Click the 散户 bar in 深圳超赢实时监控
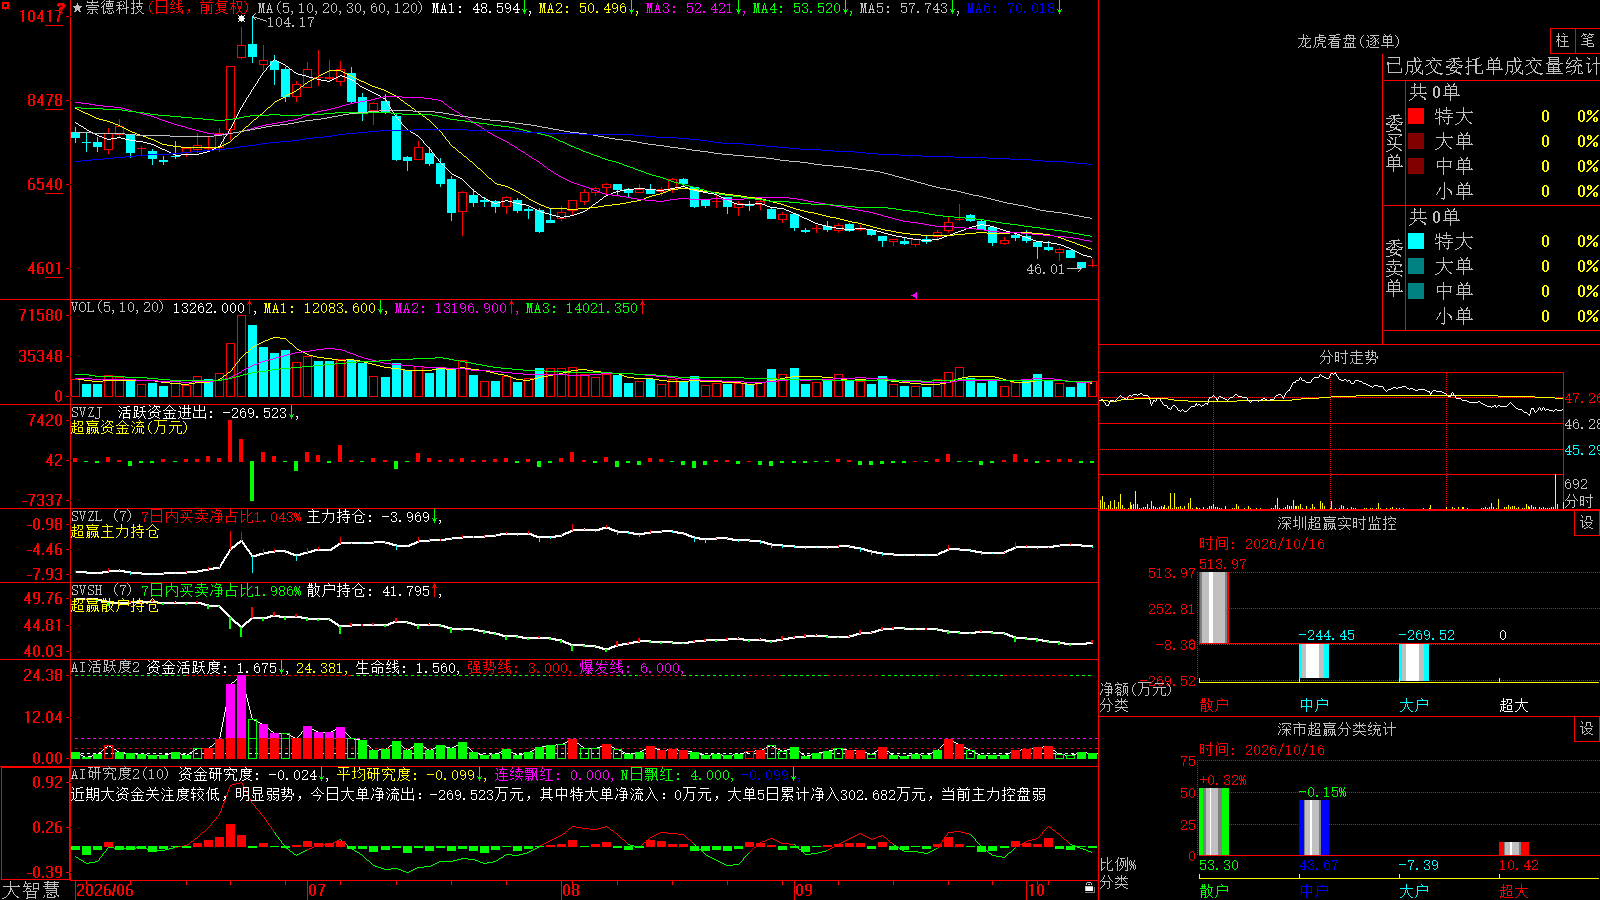 [1213, 607]
